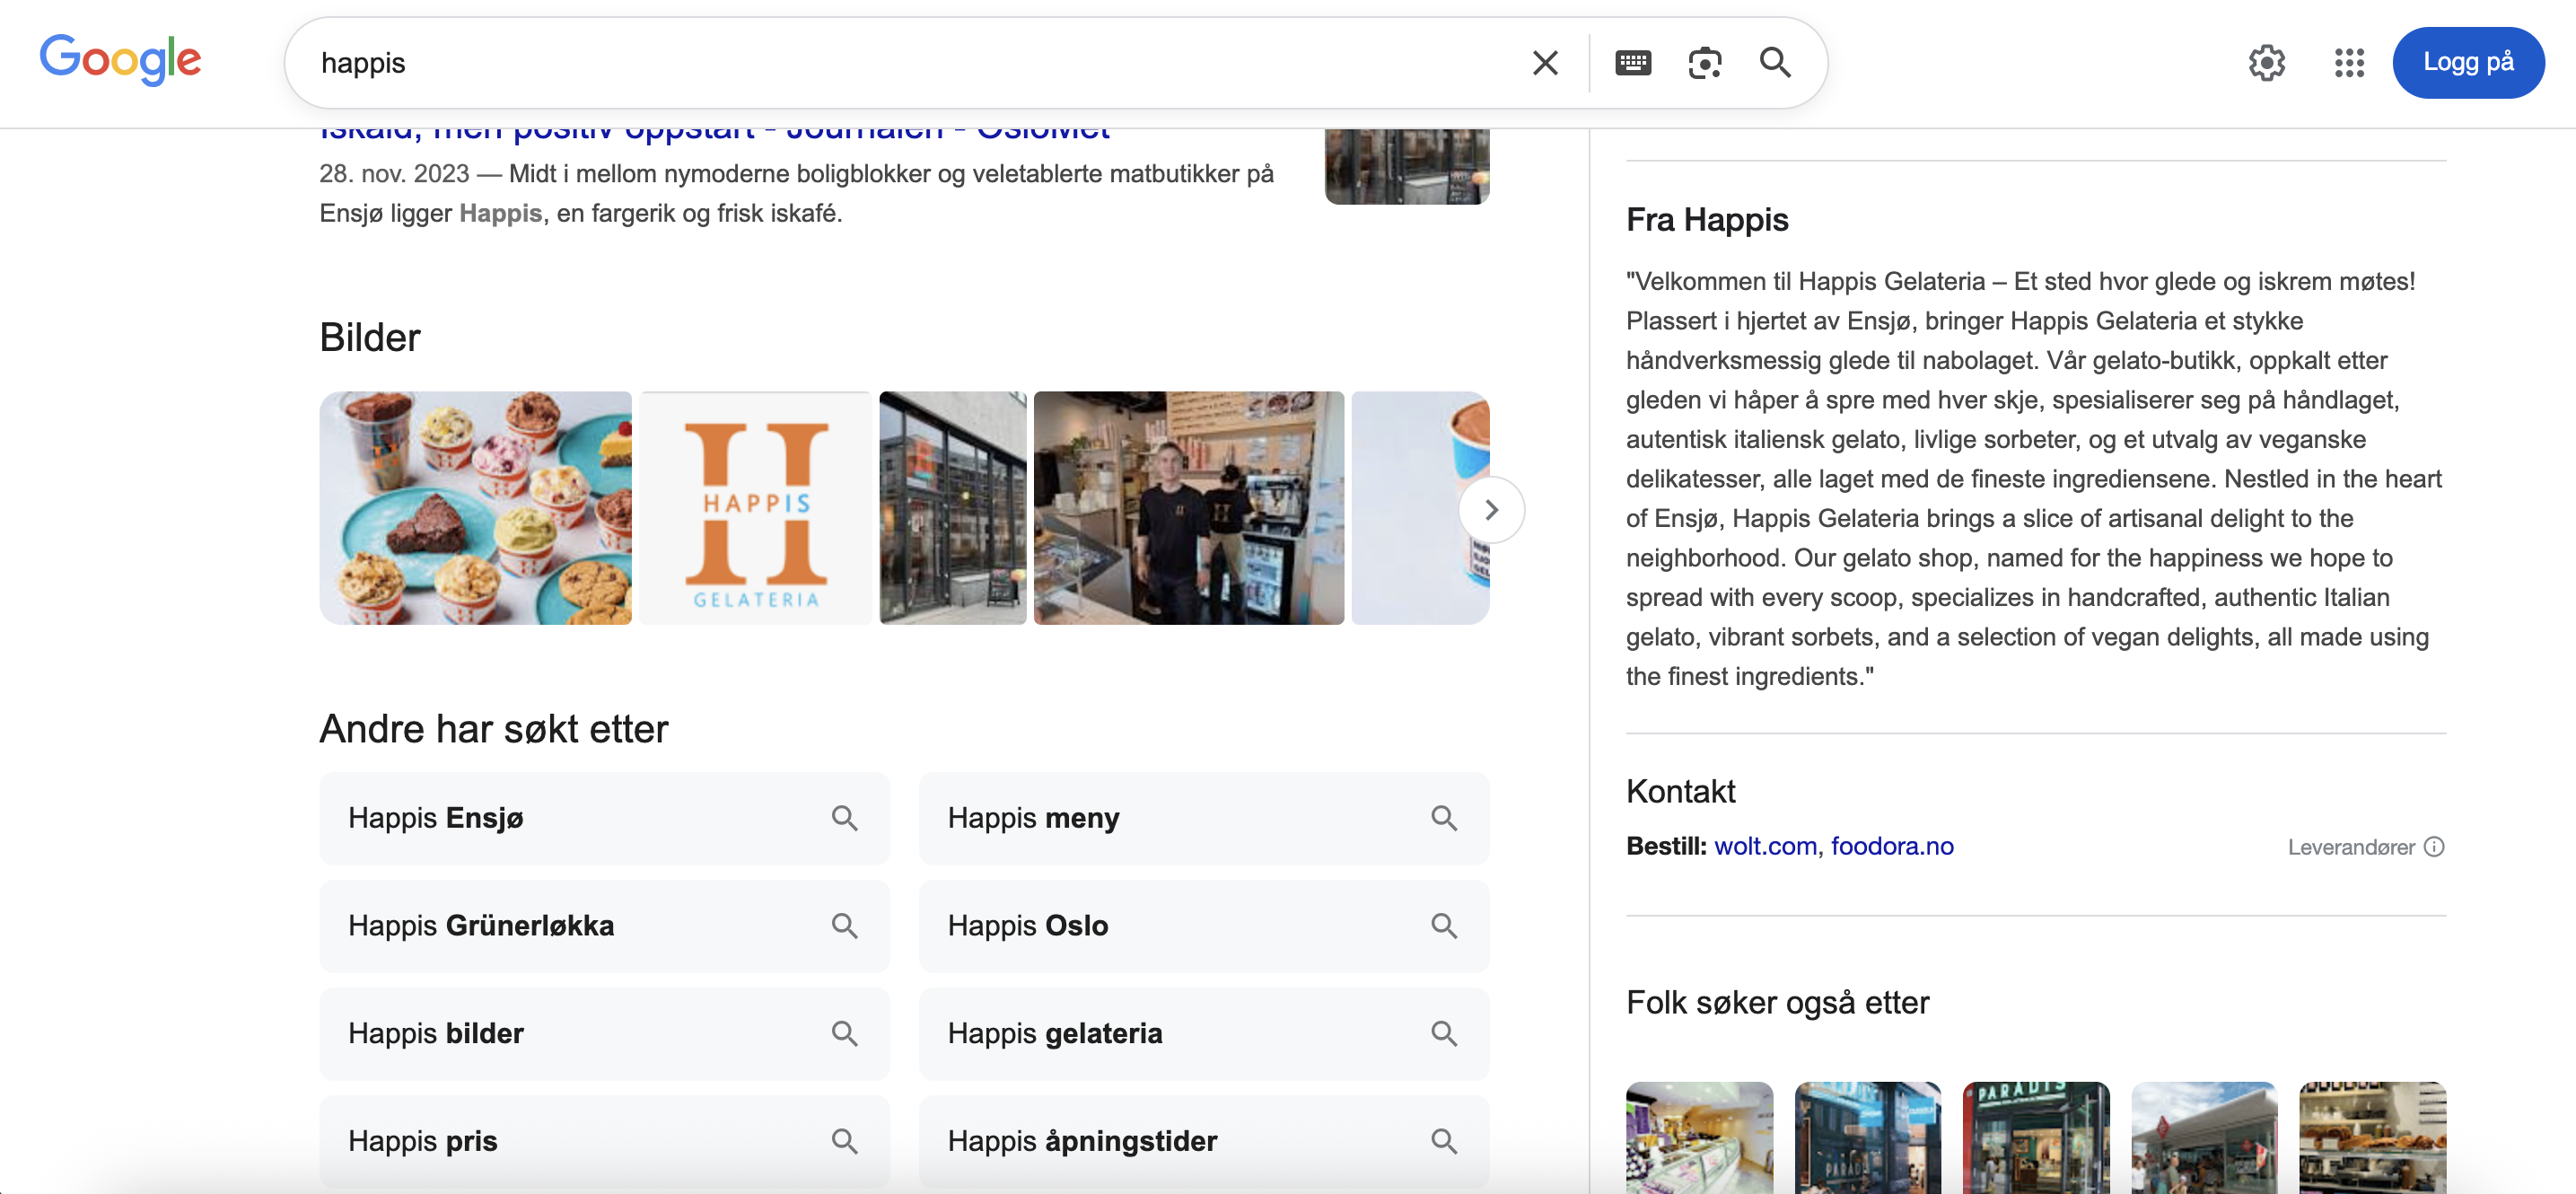Viewport: 2576px width, 1194px height.
Task: Click the info icon next to Leverandører
Action: point(2434,847)
